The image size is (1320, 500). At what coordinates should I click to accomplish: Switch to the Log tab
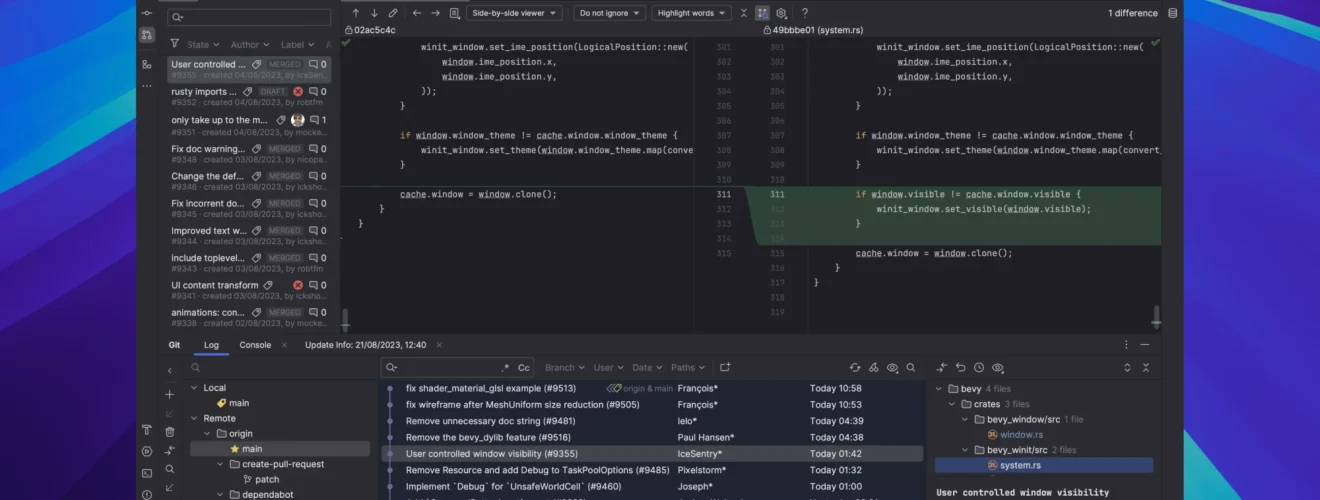tap(212, 345)
